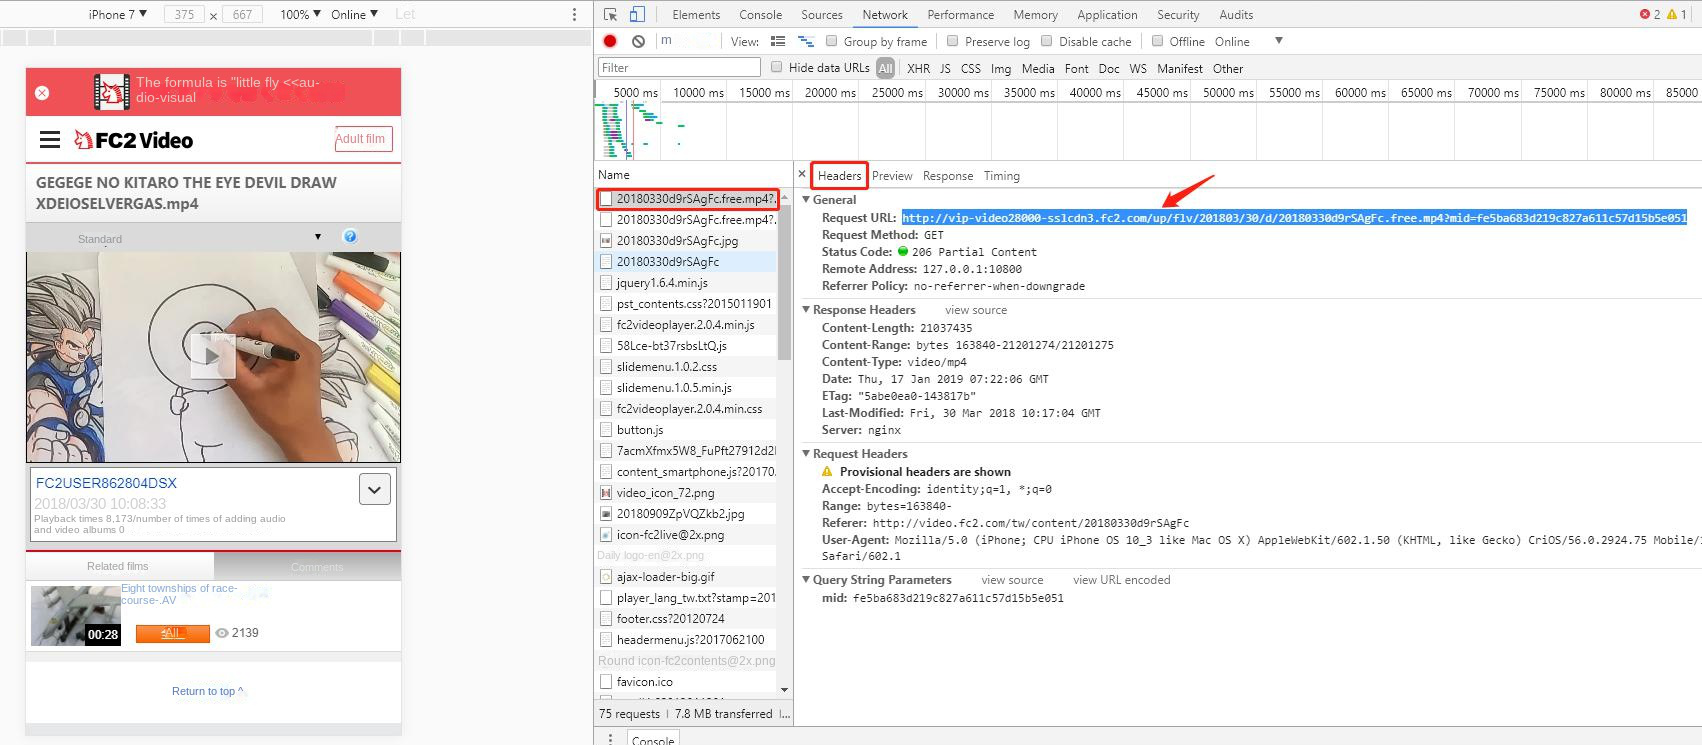Click the yellow warning count indicator
Viewport: 1702px width, 745px height.
click(x=1677, y=14)
